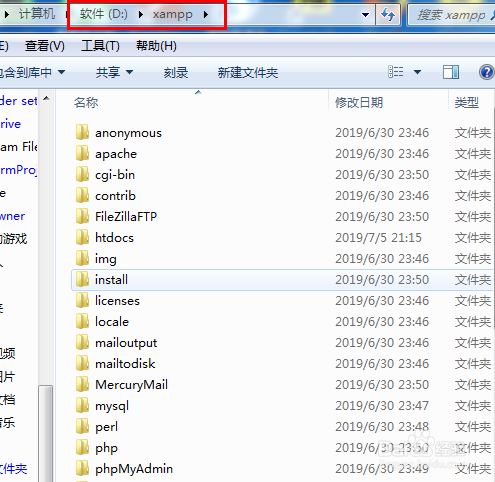Click the mysql date 2019/6/30 23:47
The image size is (495, 482).
[x=382, y=406]
